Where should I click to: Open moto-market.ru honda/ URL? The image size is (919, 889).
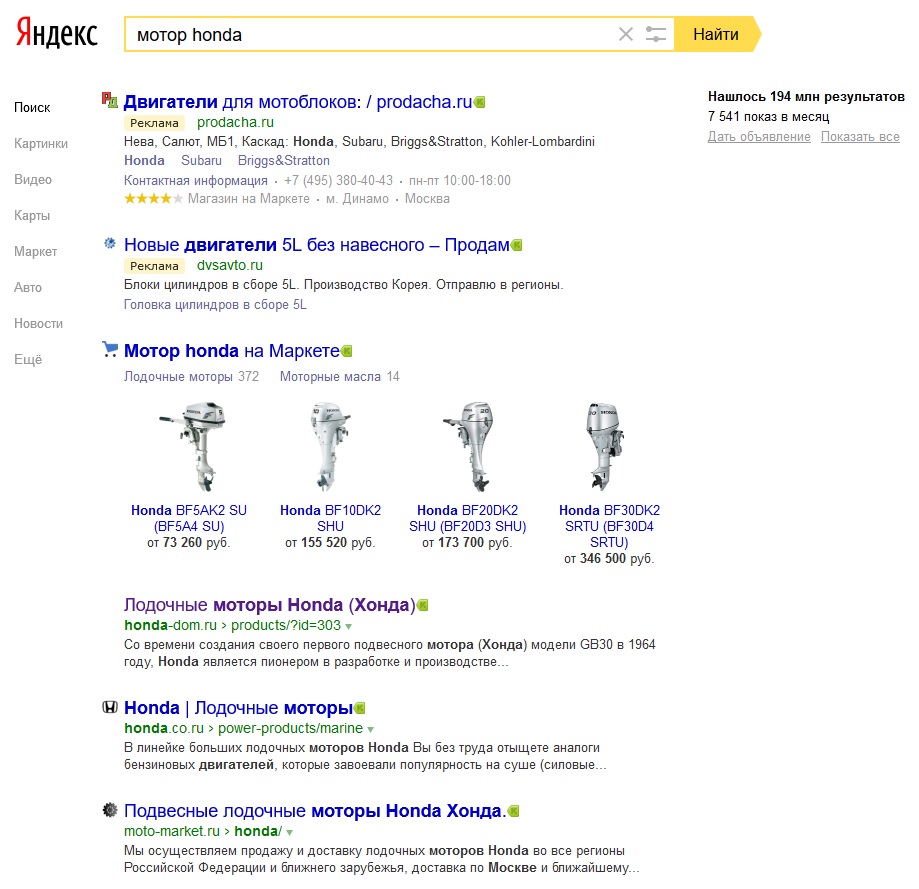pos(203,832)
